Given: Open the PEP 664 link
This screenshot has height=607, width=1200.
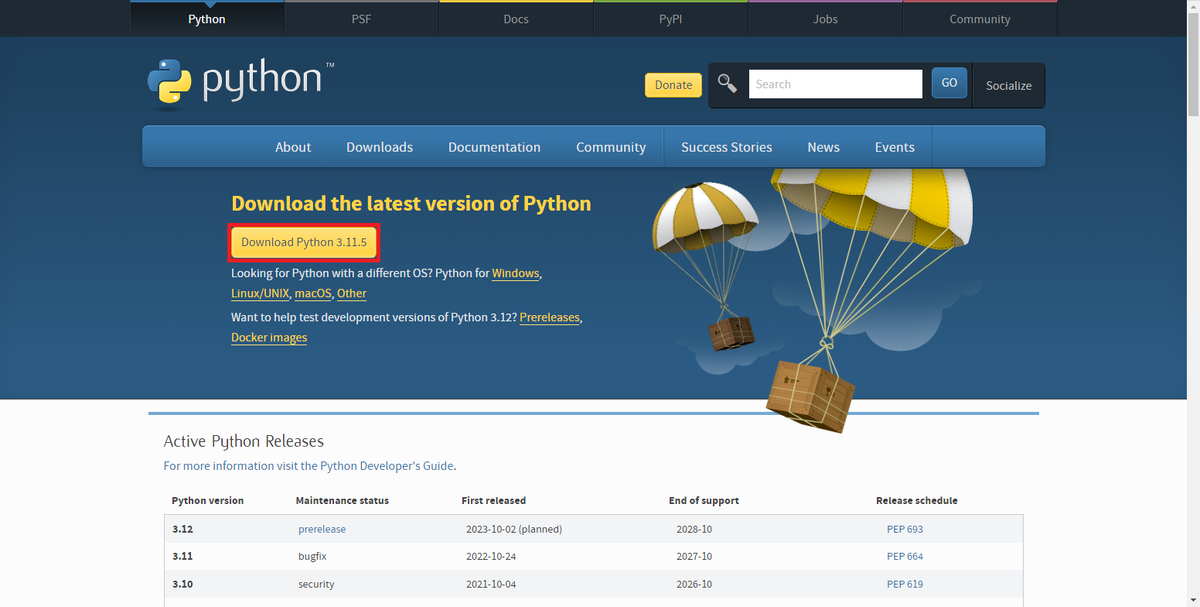Looking at the screenshot, I should (x=905, y=556).
